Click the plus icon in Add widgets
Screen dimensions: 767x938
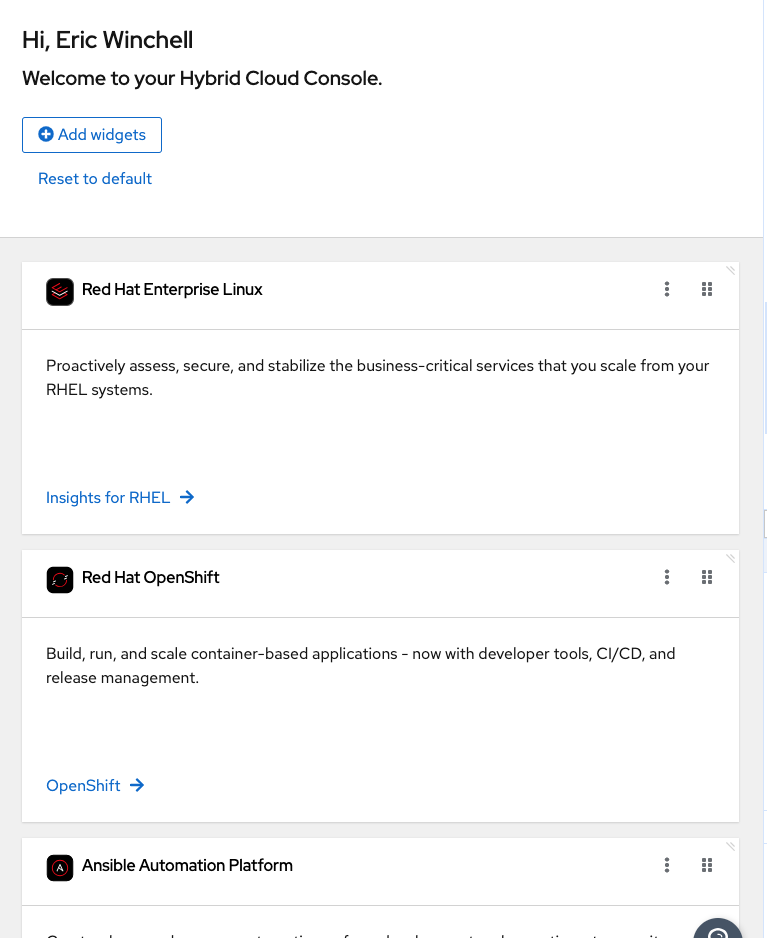tap(46, 134)
